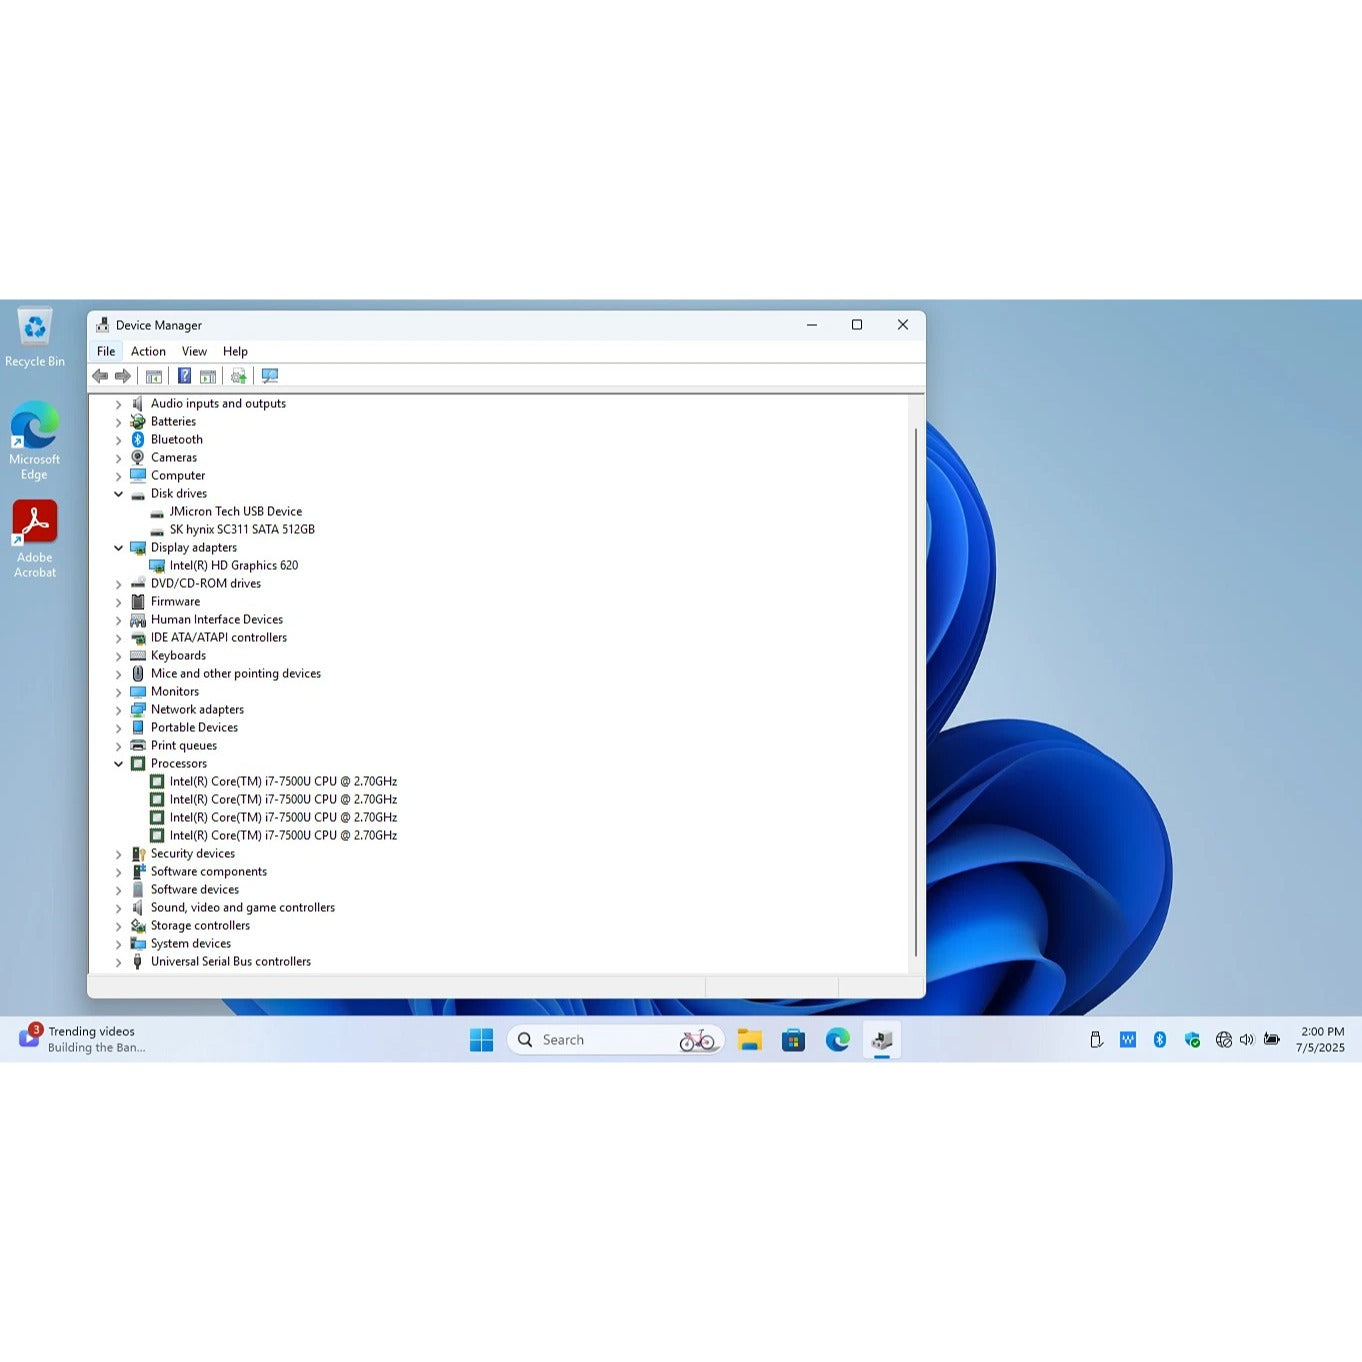Viewport: 1362px width, 1362px height.
Task: Click the Device Manager vertical scrollbar
Action: [915, 690]
